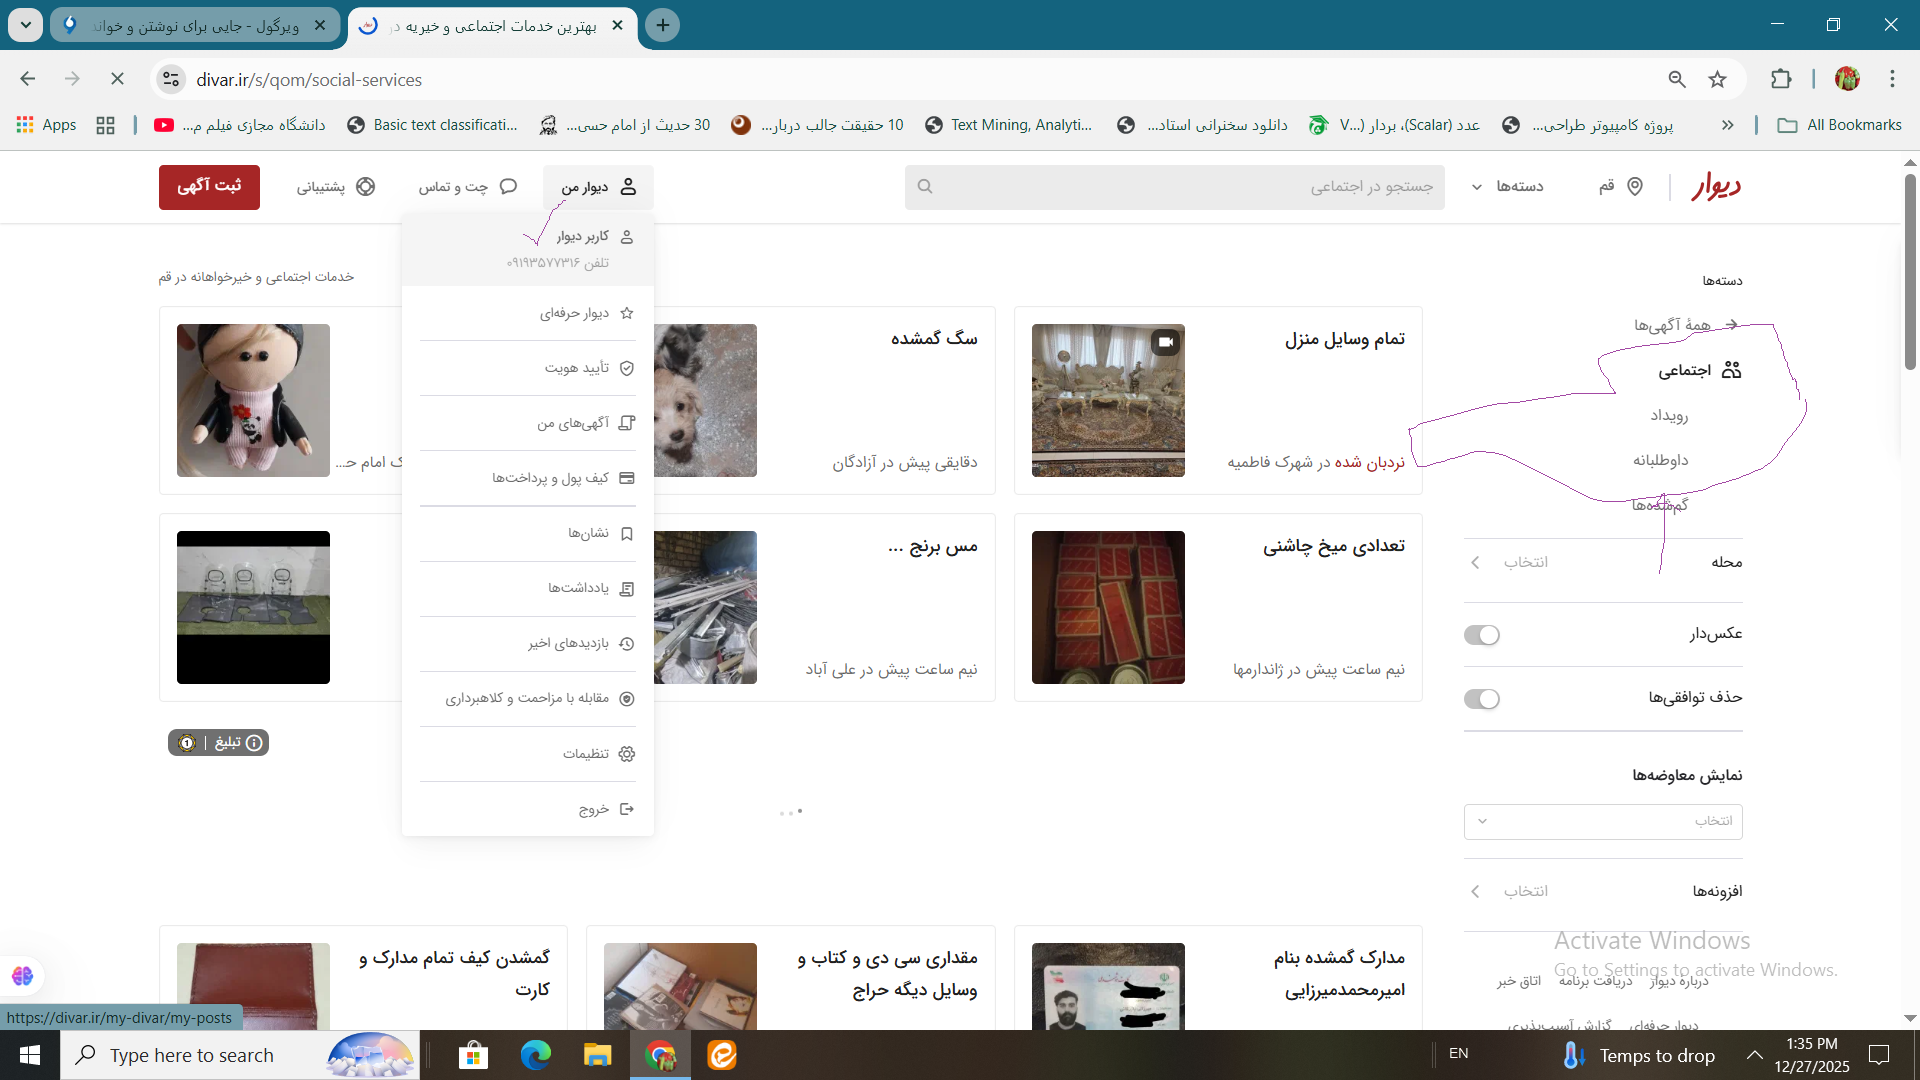Open Chrome extensions puzzle icon
Image resolution: width=1920 pixels, height=1080 pixels.
click(x=1781, y=80)
